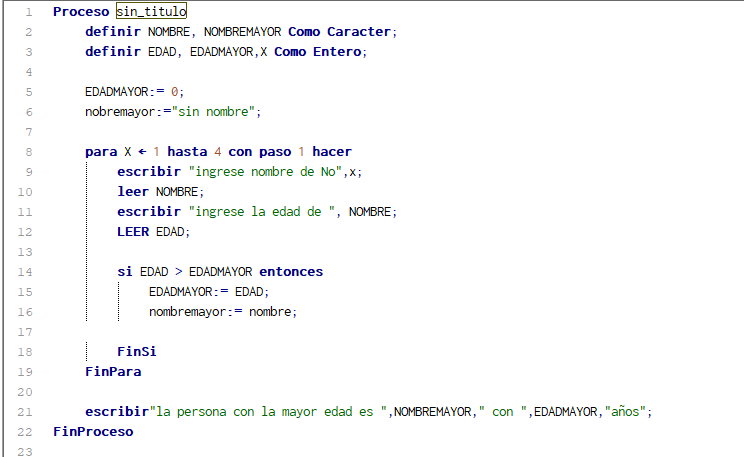Image resolution: width=744 pixels, height=457 pixels.
Task: Click "con paso" in the para statement
Action: click(260, 151)
